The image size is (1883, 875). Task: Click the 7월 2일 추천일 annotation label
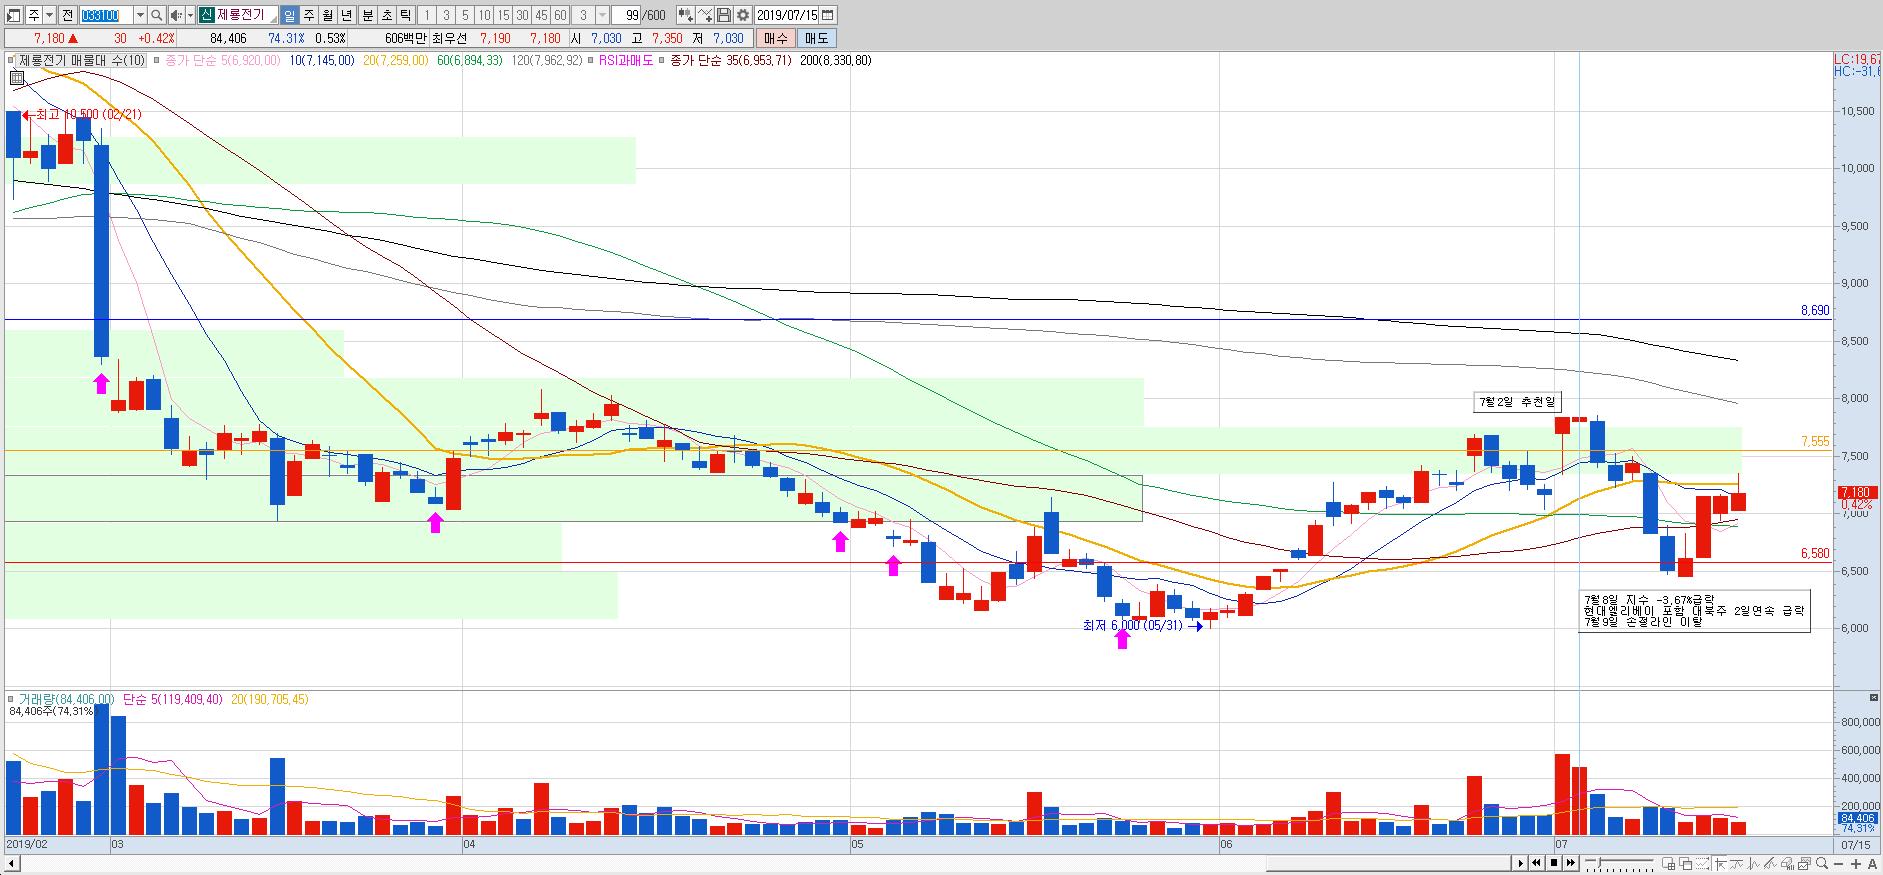point(1518,402)
